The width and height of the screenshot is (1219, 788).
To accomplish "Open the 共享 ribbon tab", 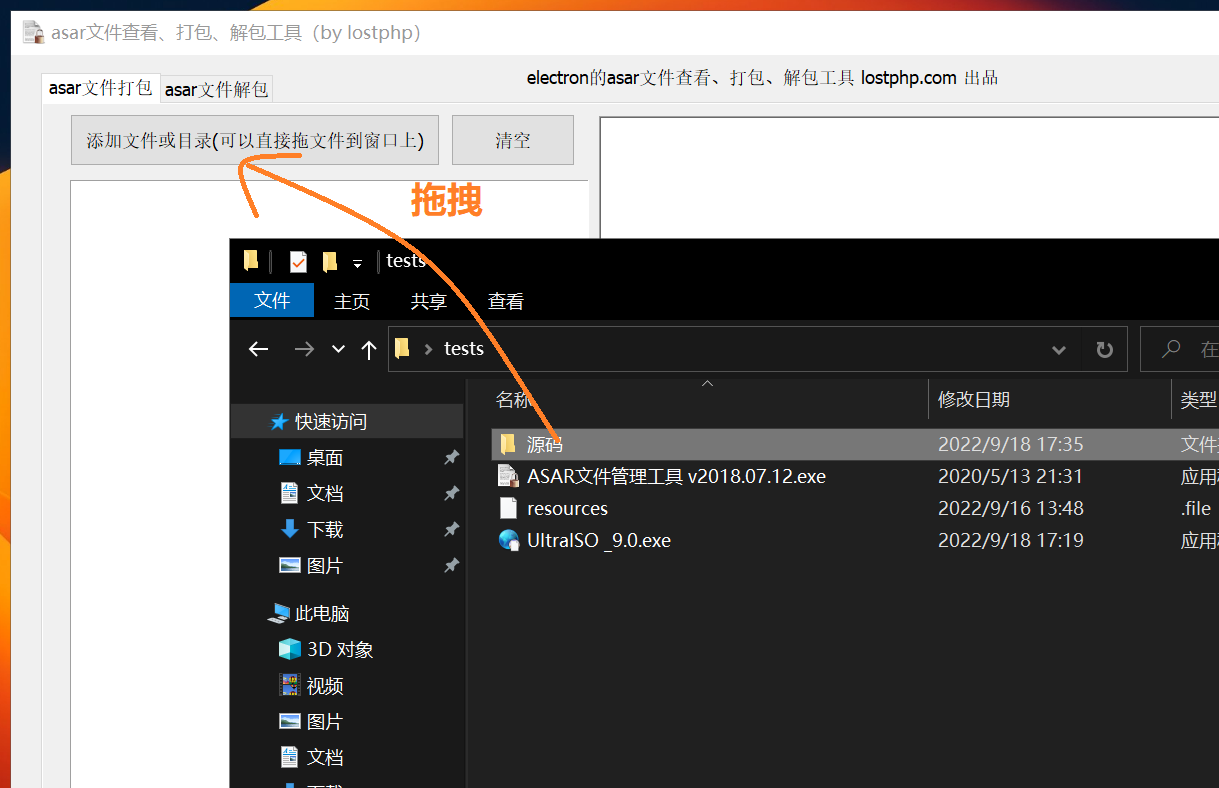I will tap(429, 301).
